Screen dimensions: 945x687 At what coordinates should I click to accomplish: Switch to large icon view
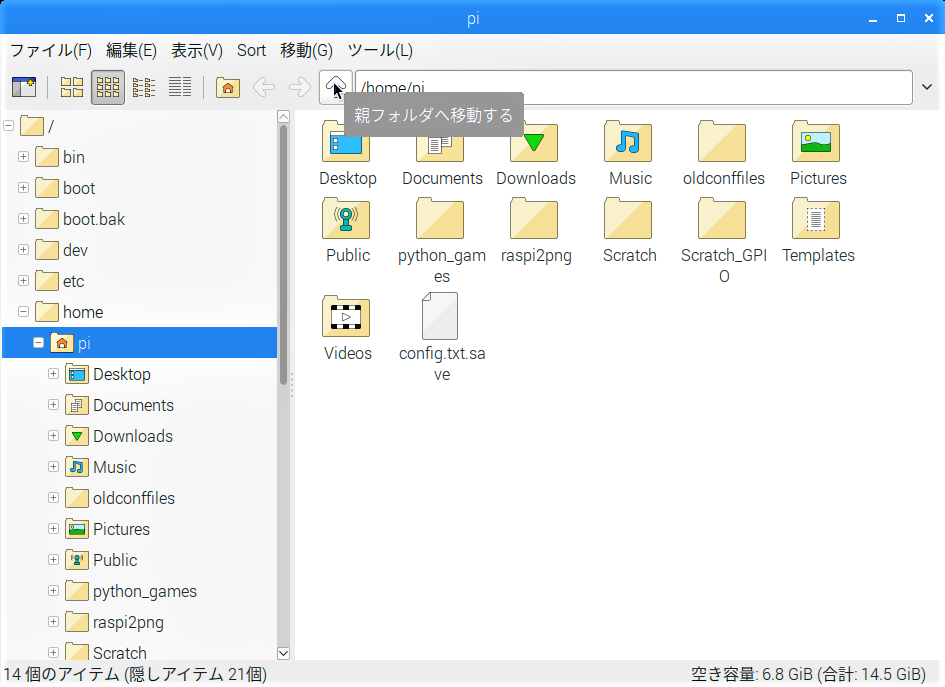coord(72,87)
